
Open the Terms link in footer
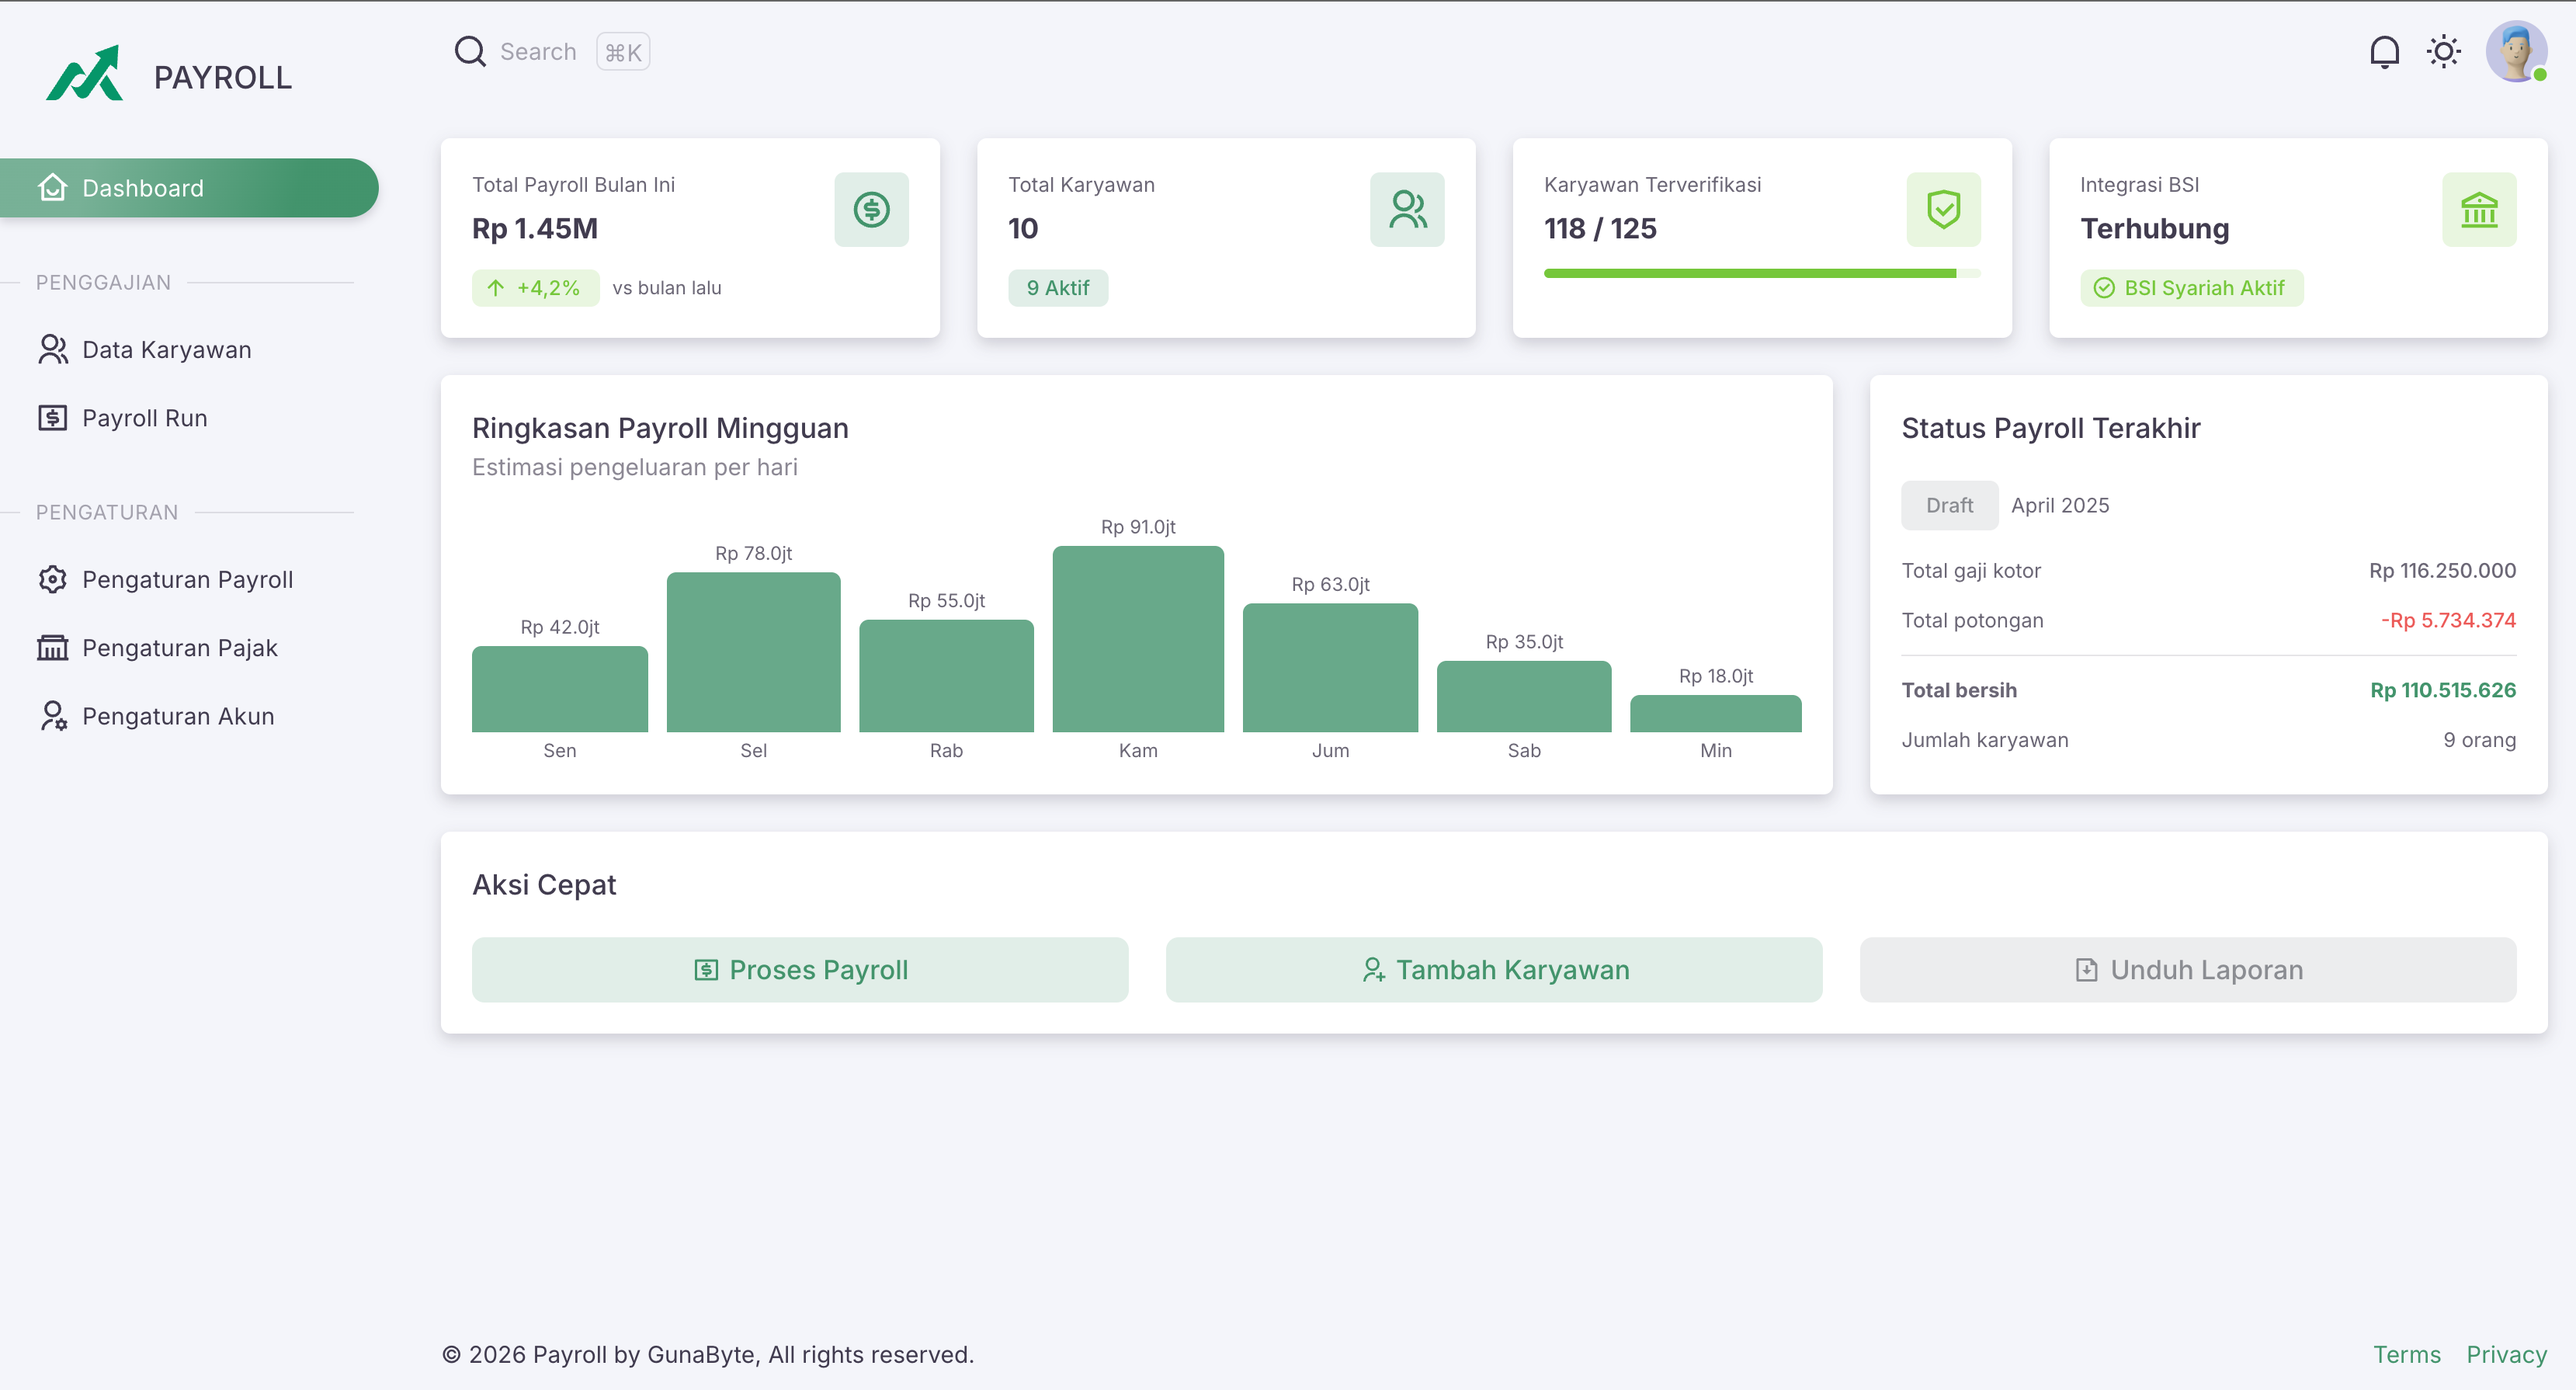tap(2407, 1355)
